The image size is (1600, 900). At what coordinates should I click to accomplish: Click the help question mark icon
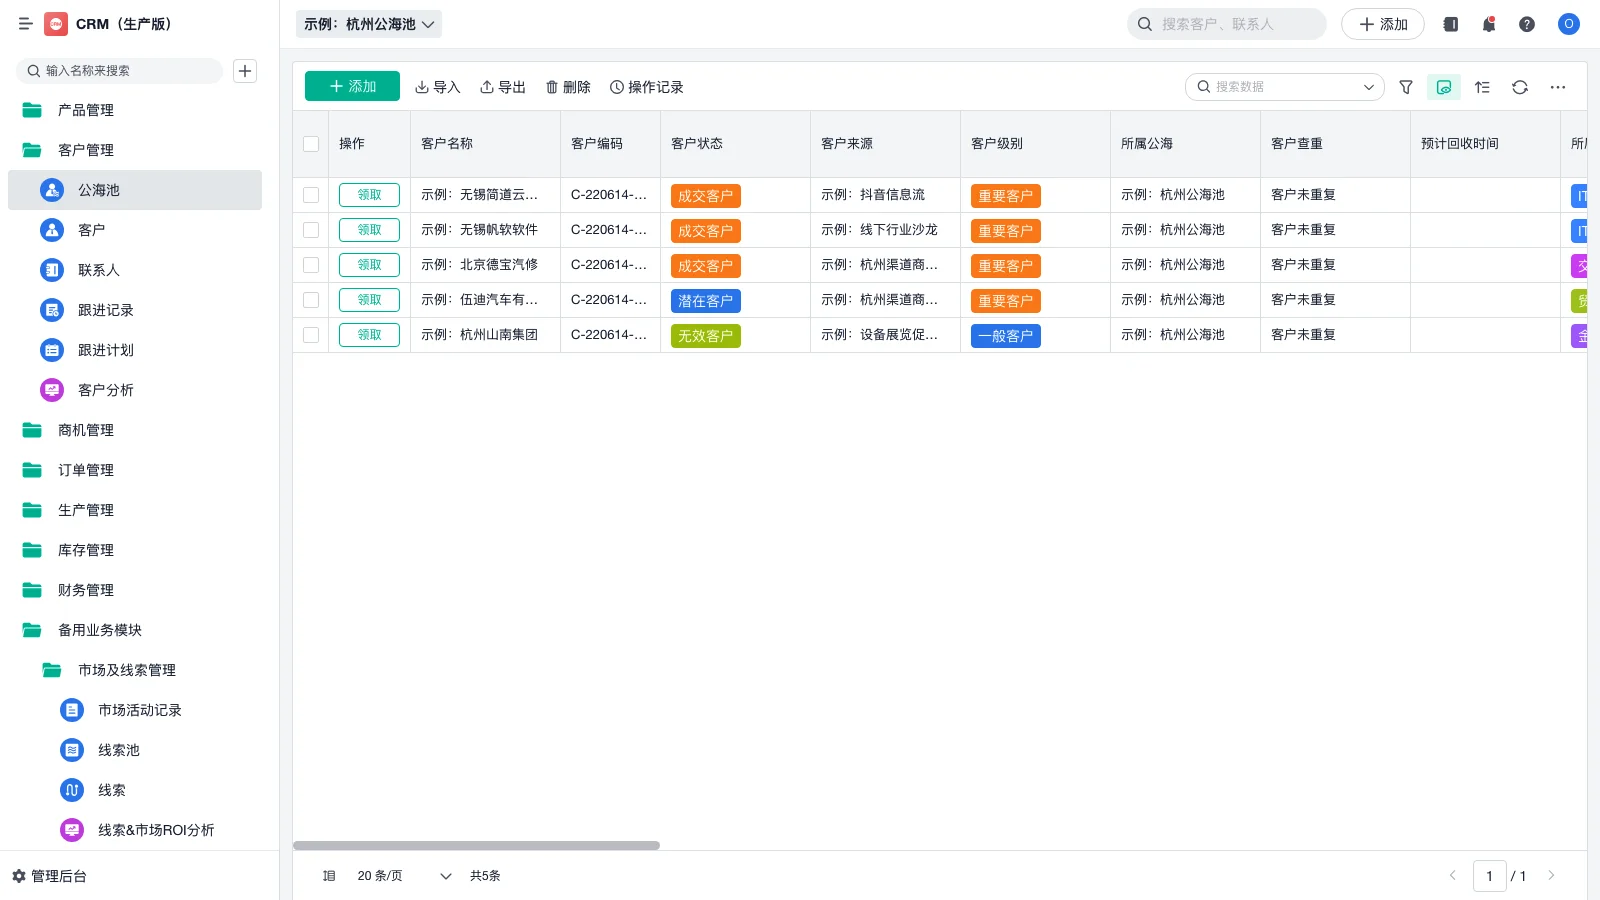pyautogui.click(x=1526, y=24)
